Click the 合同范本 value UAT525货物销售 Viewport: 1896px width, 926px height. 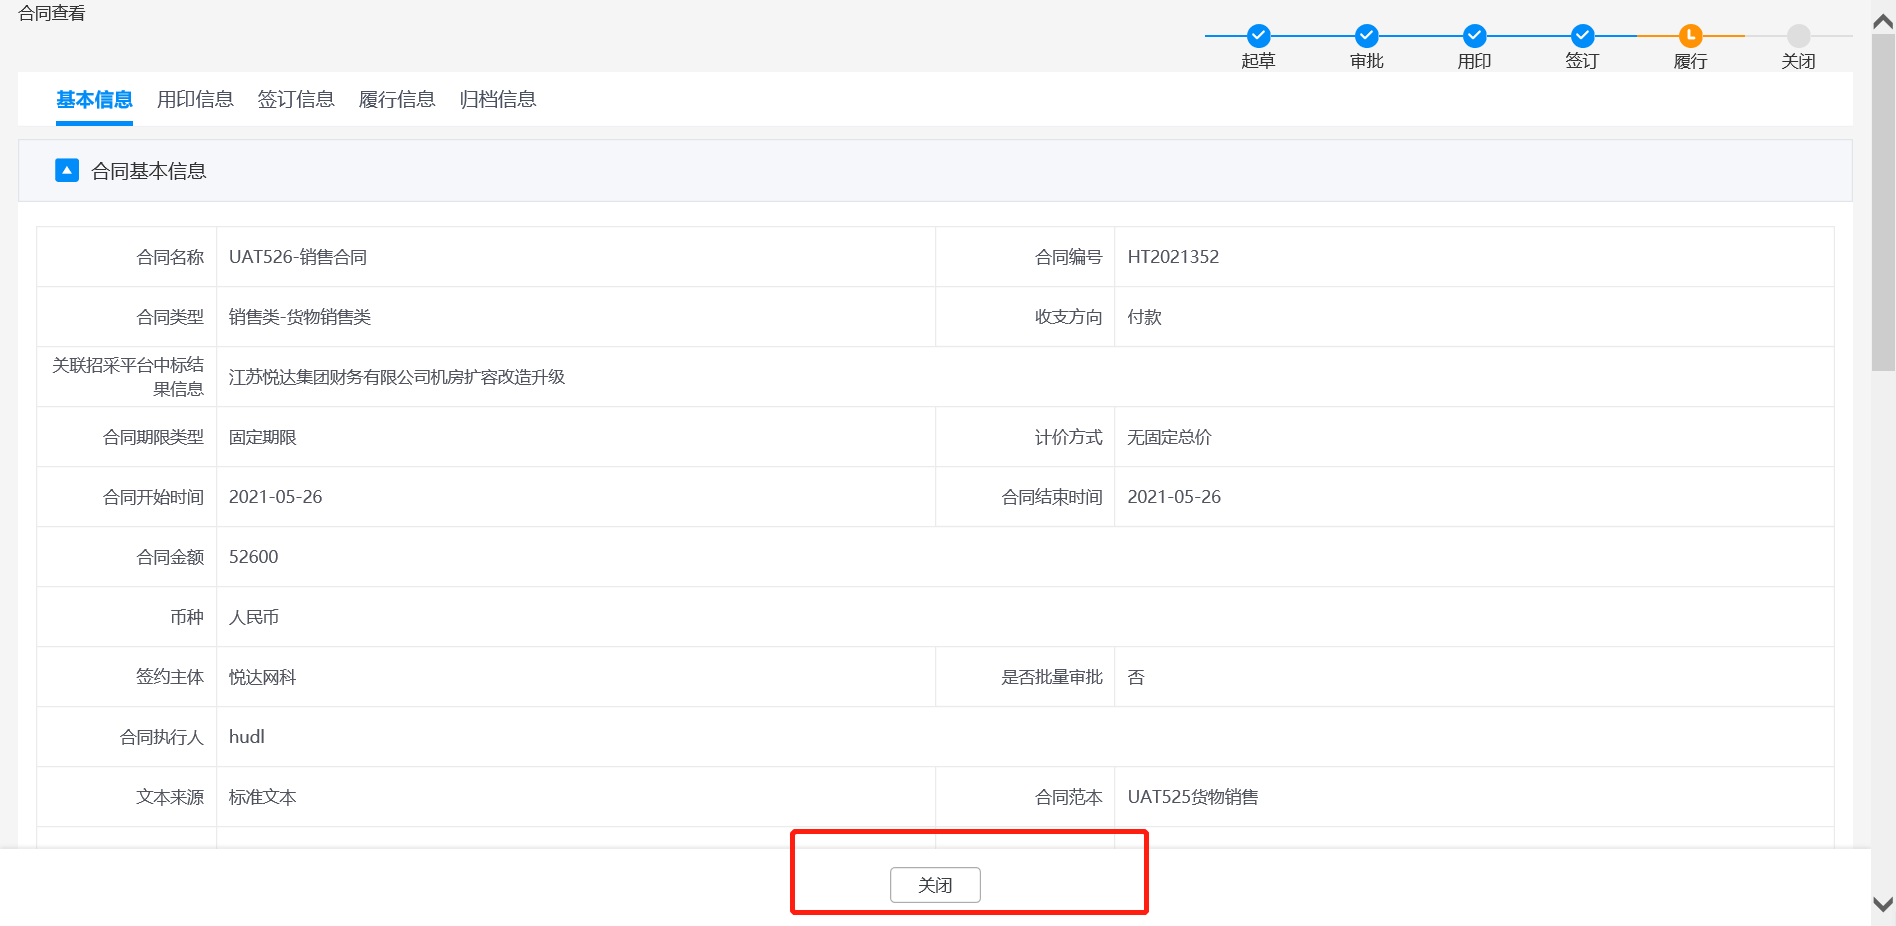click(x=1193, y=797)
